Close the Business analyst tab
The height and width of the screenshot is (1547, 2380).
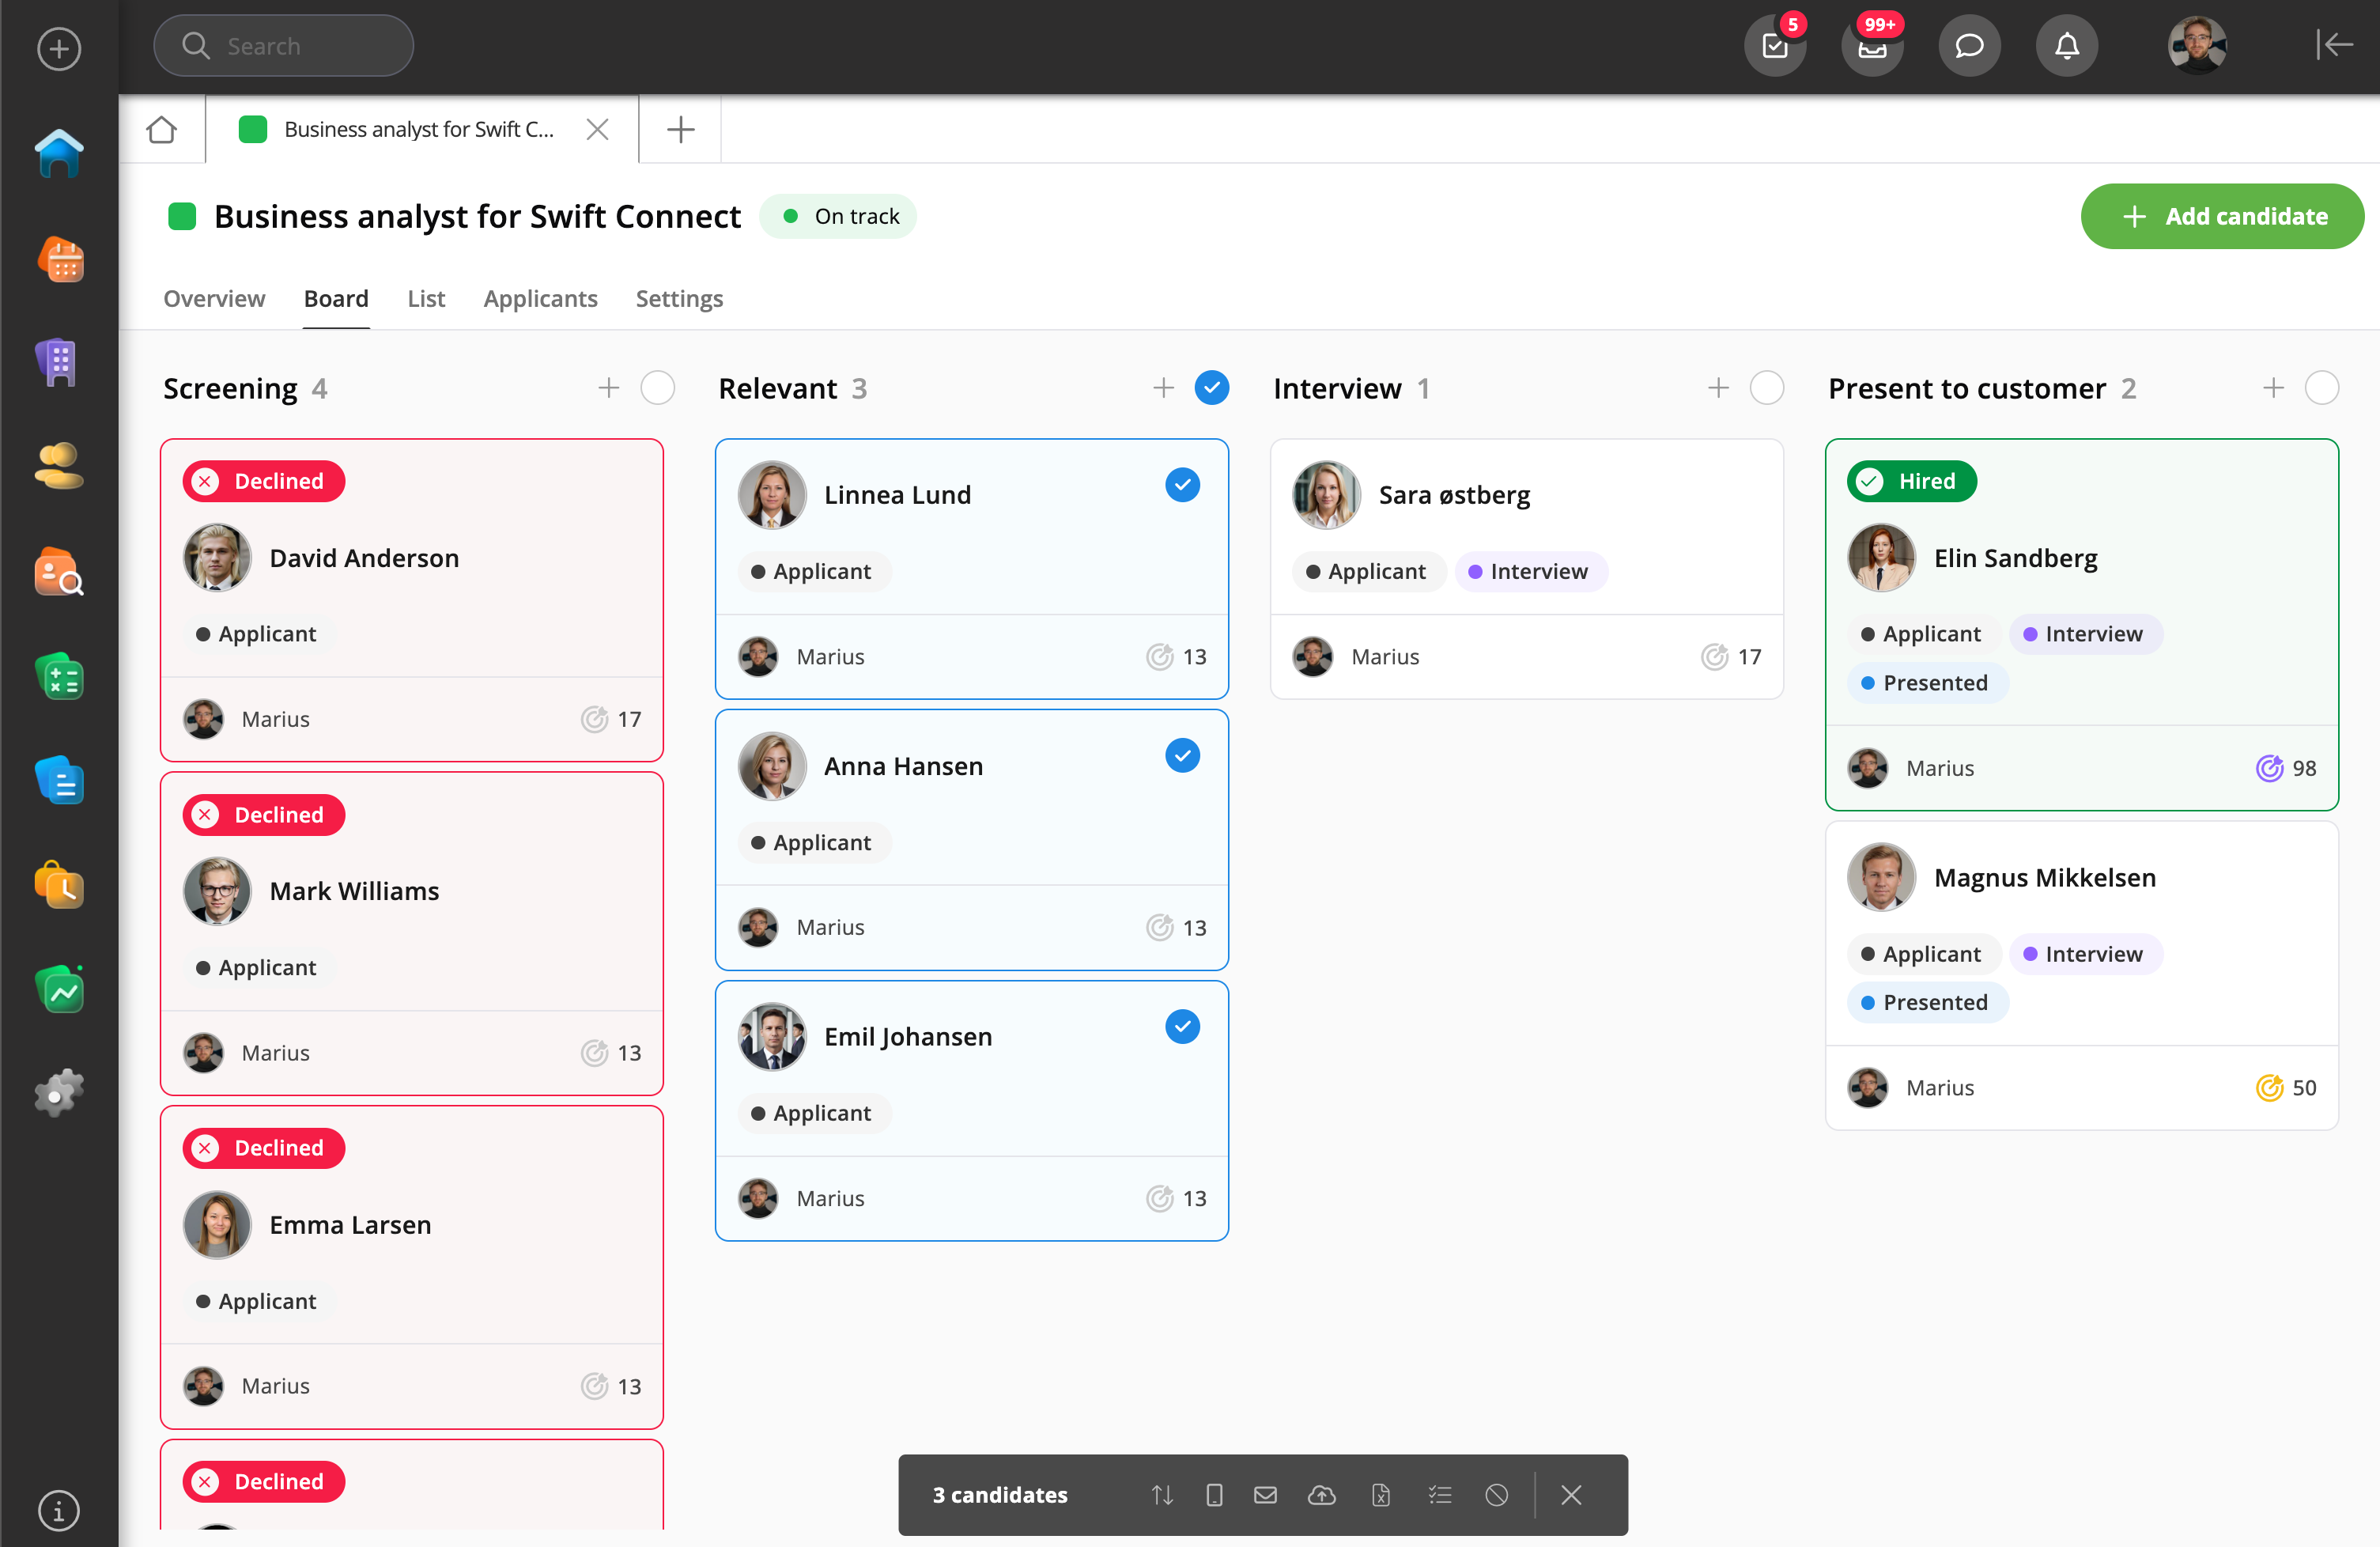tap(598, 129)
